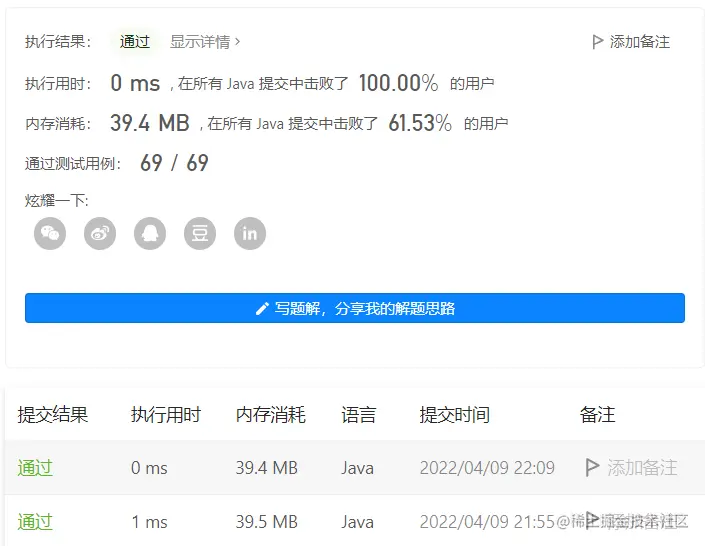
Task: Share result via Weibo icon
Action: tap(100, 233)
